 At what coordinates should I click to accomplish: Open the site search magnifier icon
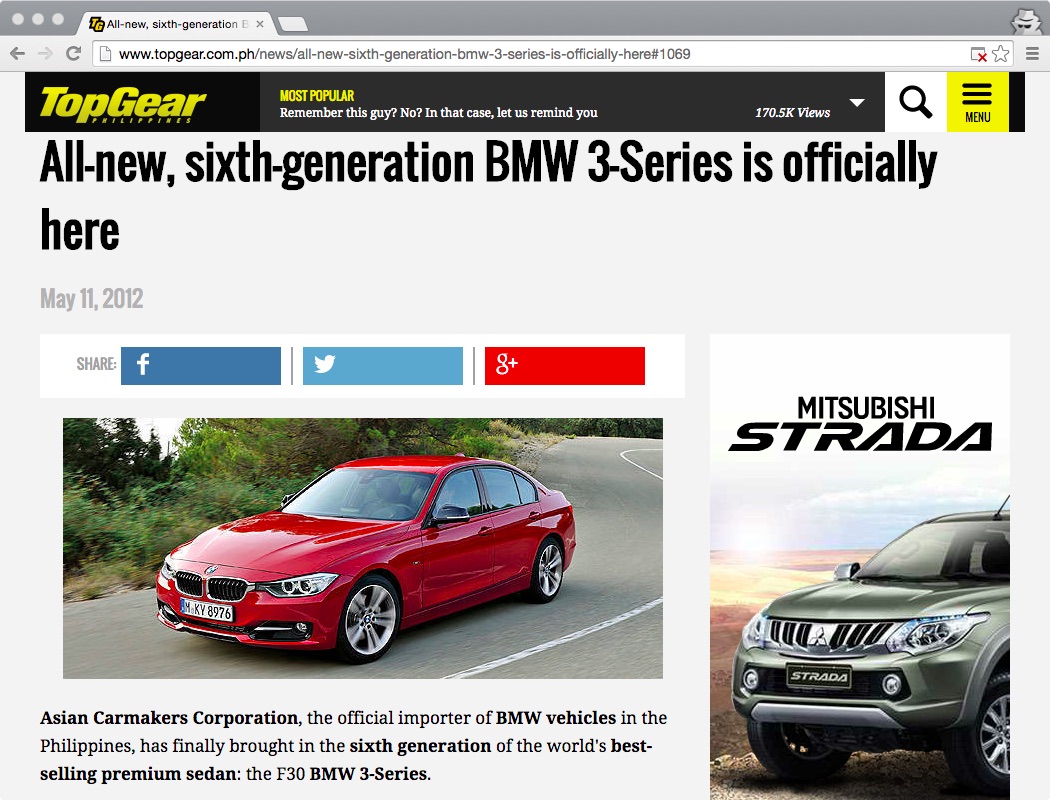click(915, 102)
